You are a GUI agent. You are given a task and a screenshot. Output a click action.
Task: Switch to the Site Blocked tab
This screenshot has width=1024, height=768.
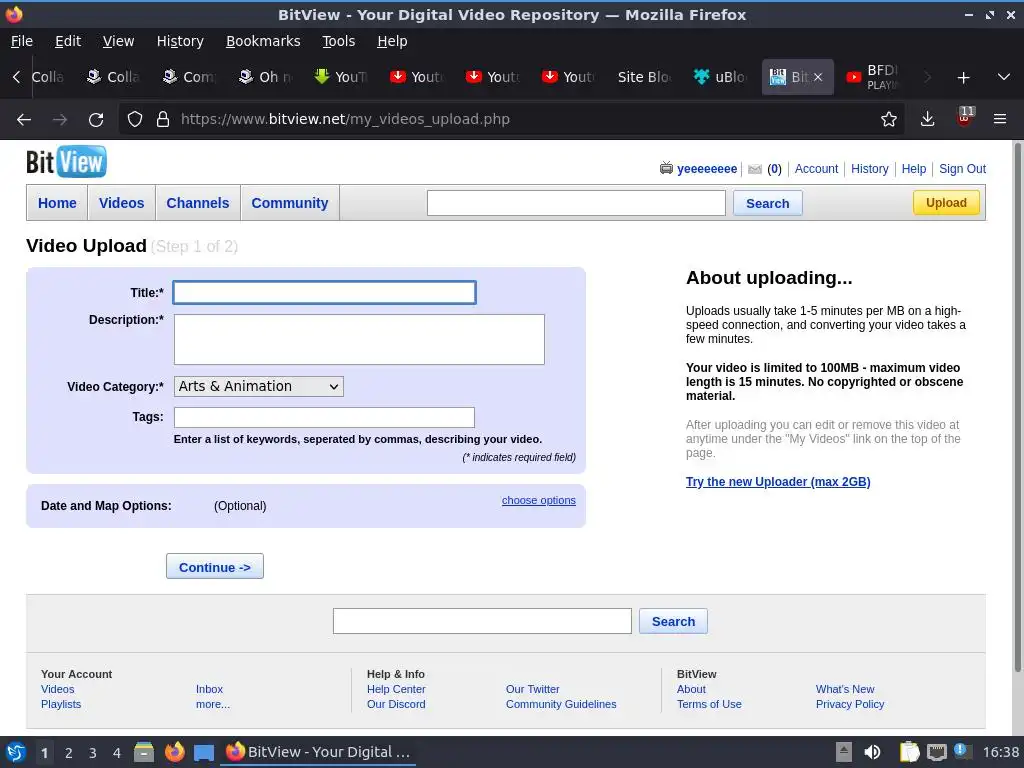643,77
